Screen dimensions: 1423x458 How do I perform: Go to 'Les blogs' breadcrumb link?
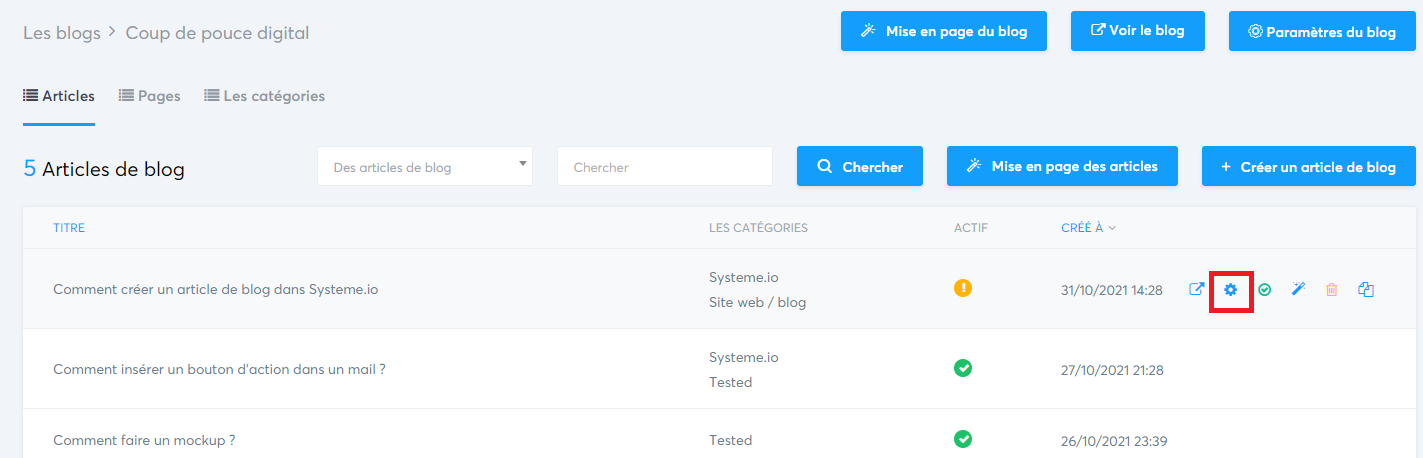pos(62,33)
